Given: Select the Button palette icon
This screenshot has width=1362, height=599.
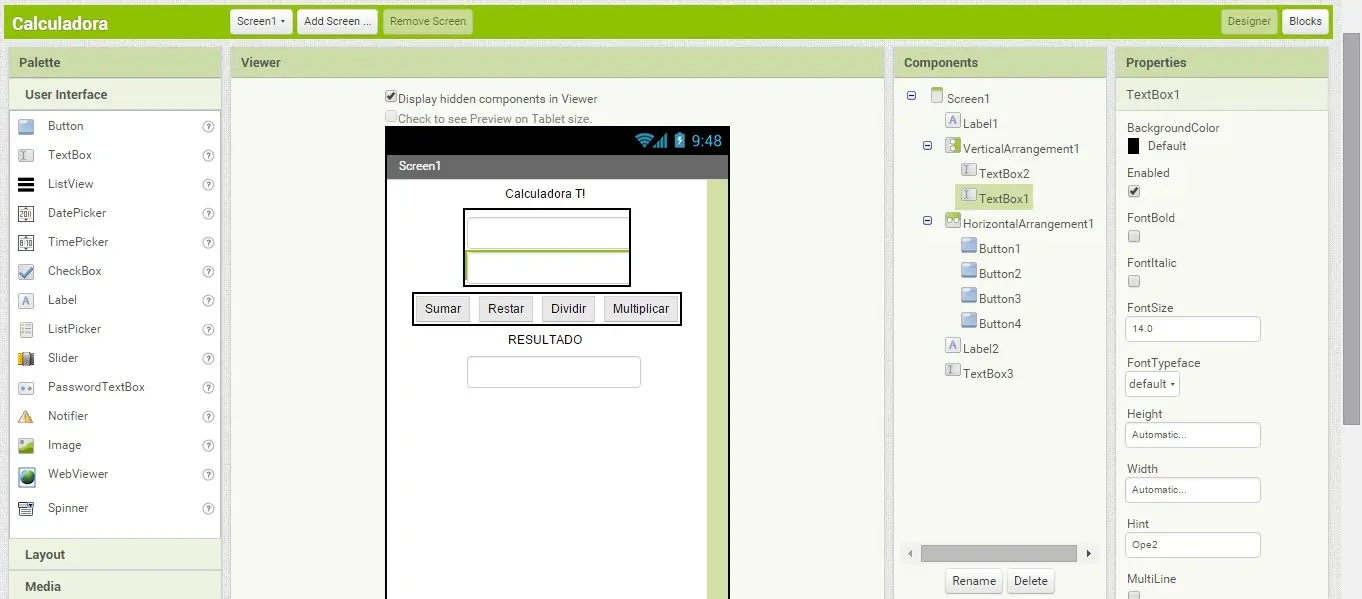Looking at the screenshot, I should [x=27, y=127].
